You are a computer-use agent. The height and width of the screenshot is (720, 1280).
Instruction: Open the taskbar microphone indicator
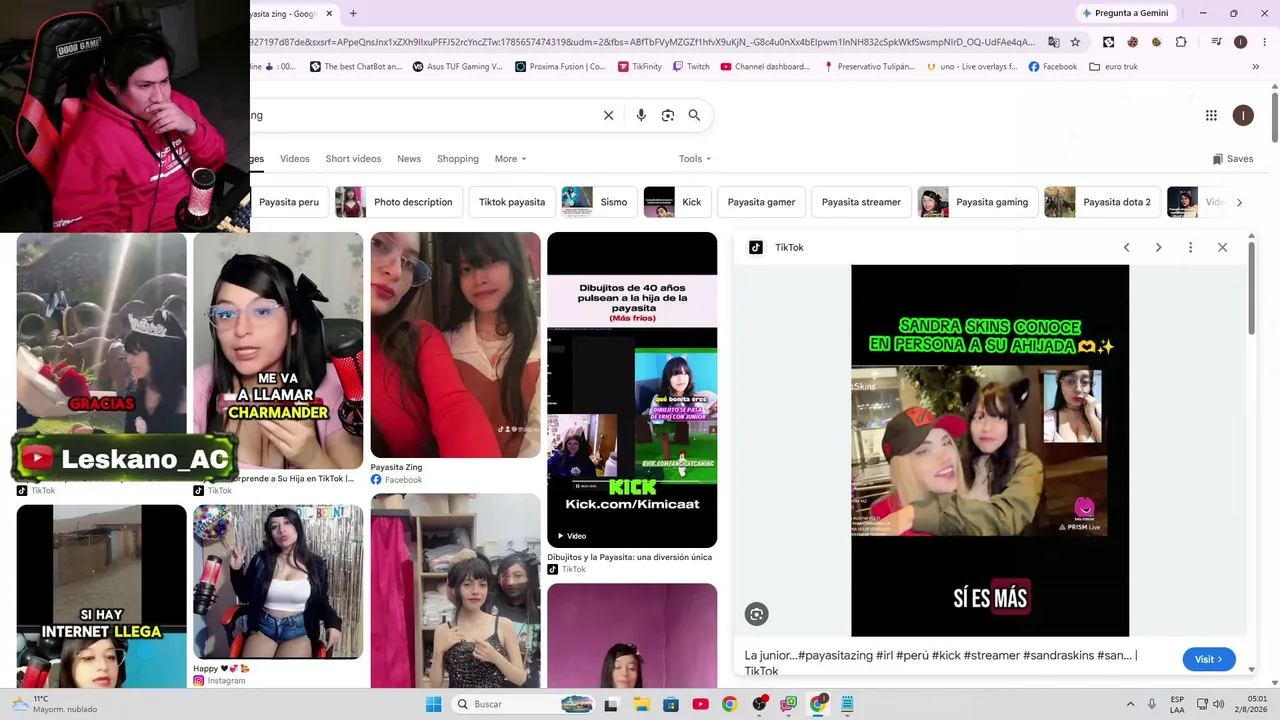1152,704
